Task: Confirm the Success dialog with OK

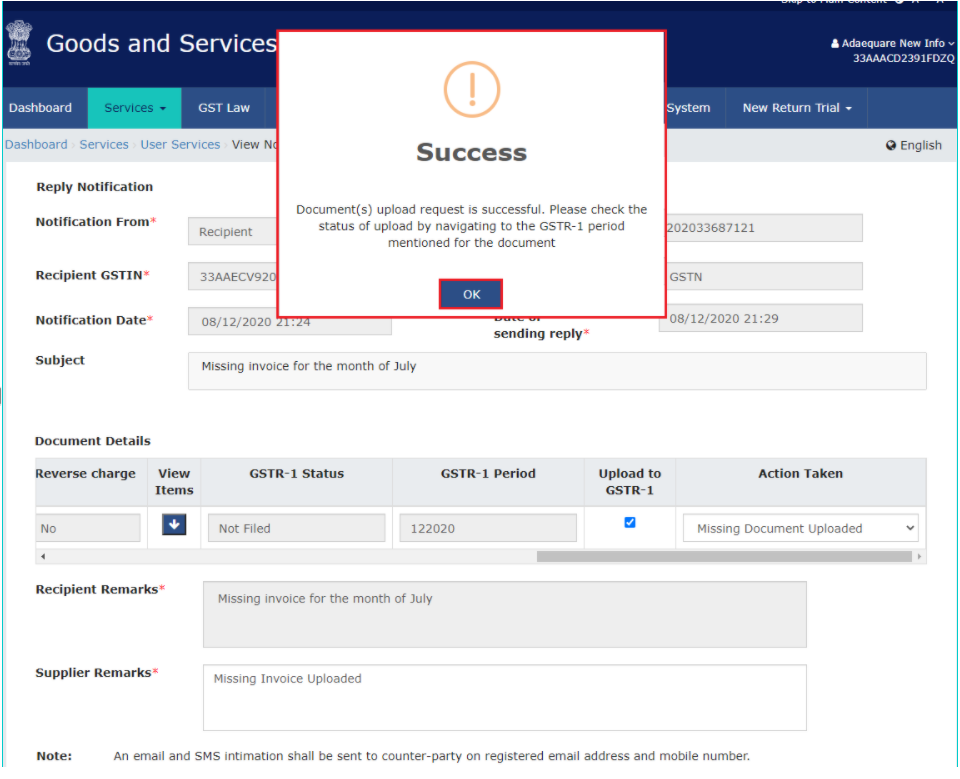Action: click(x=471, y=294)
